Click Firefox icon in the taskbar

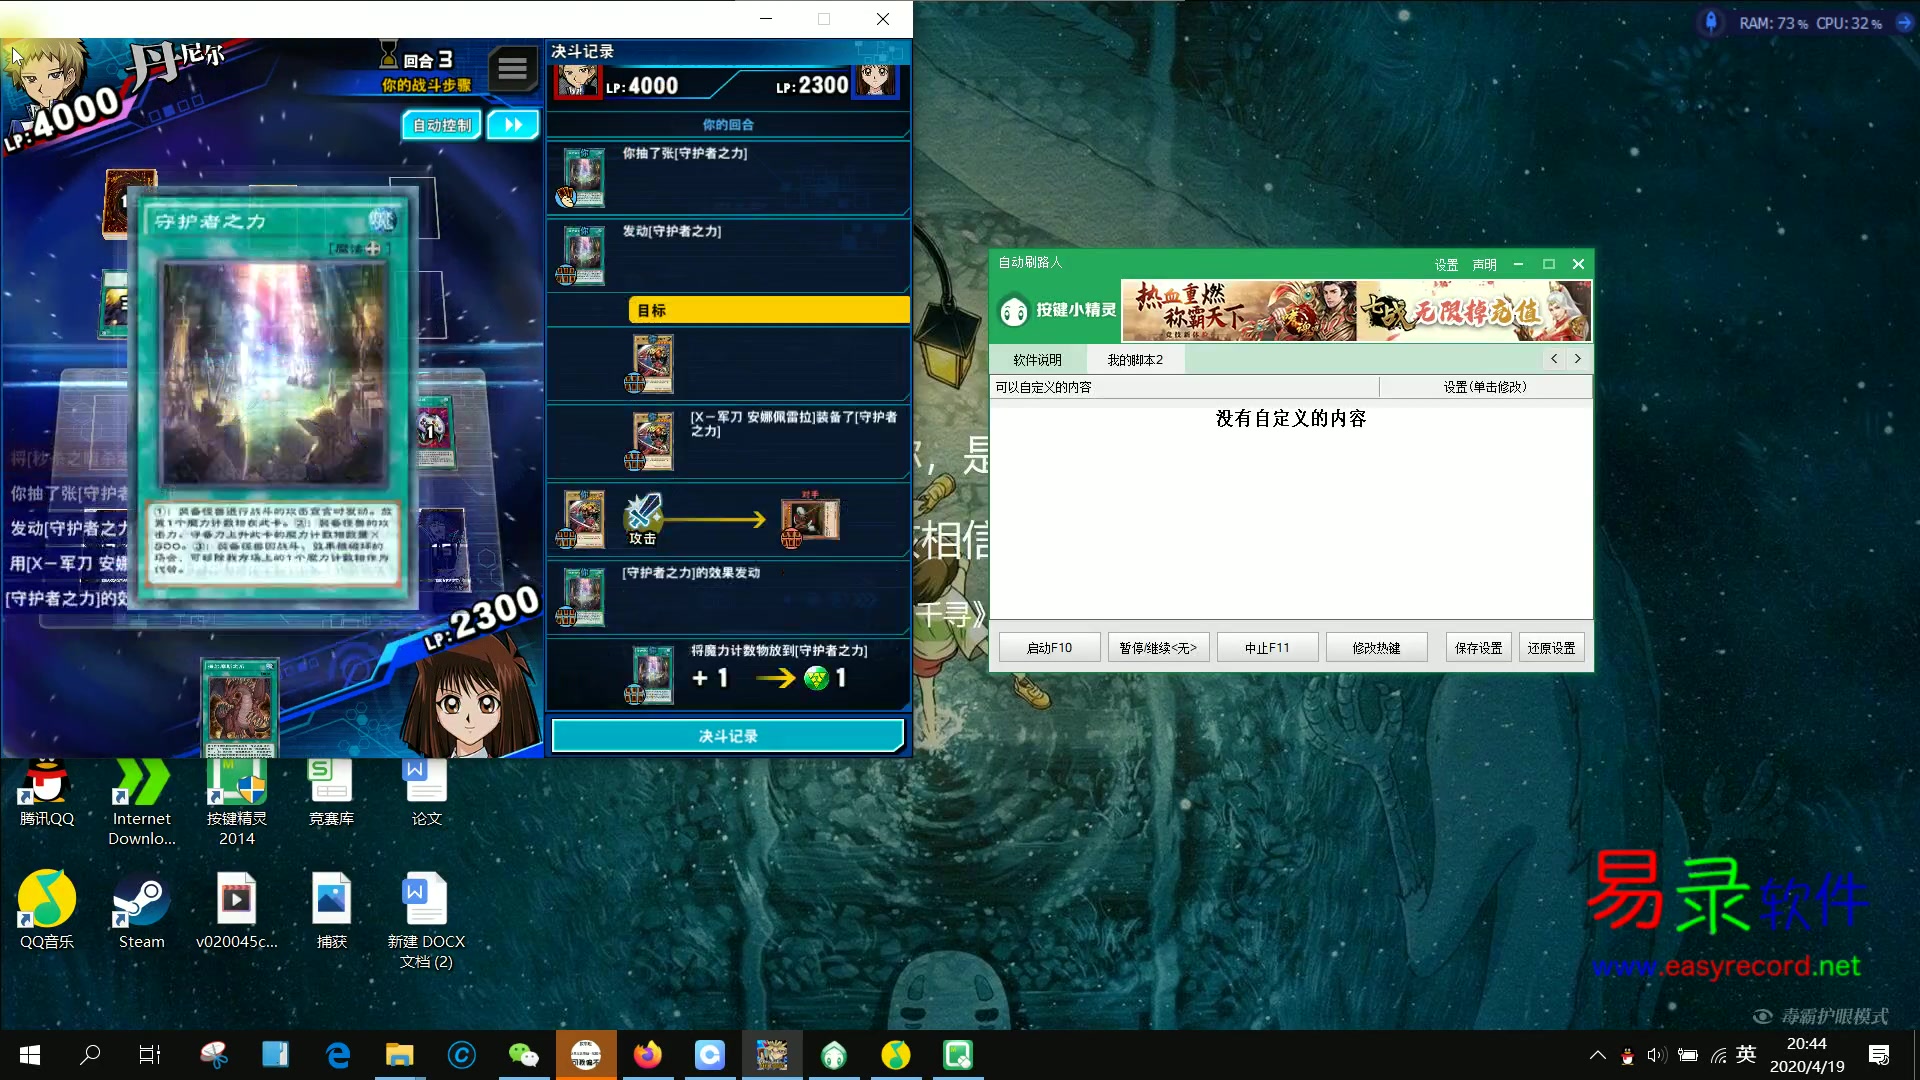click(x=647, y=1055)
